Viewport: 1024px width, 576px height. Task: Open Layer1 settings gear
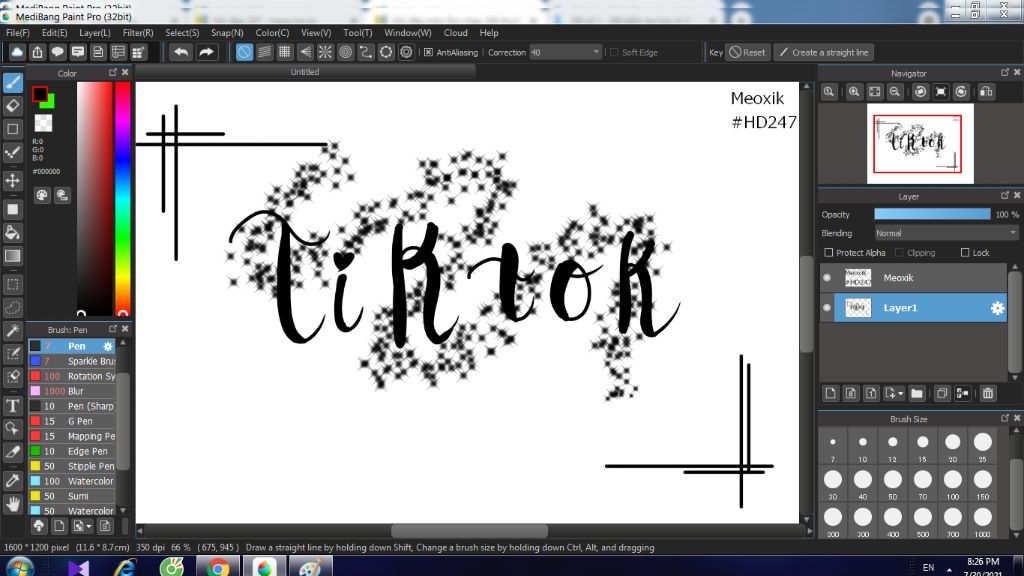point(997,308)
